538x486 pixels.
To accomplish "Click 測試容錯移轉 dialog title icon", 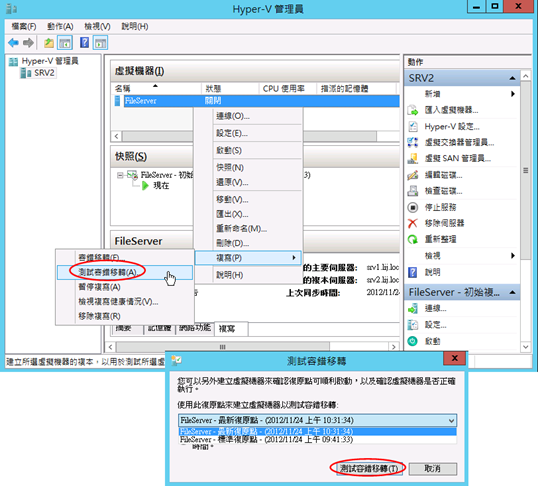I will pos(176,361).
